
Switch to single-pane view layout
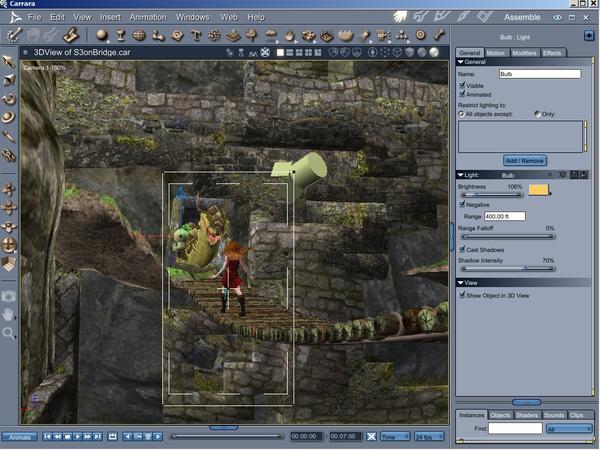280,52
